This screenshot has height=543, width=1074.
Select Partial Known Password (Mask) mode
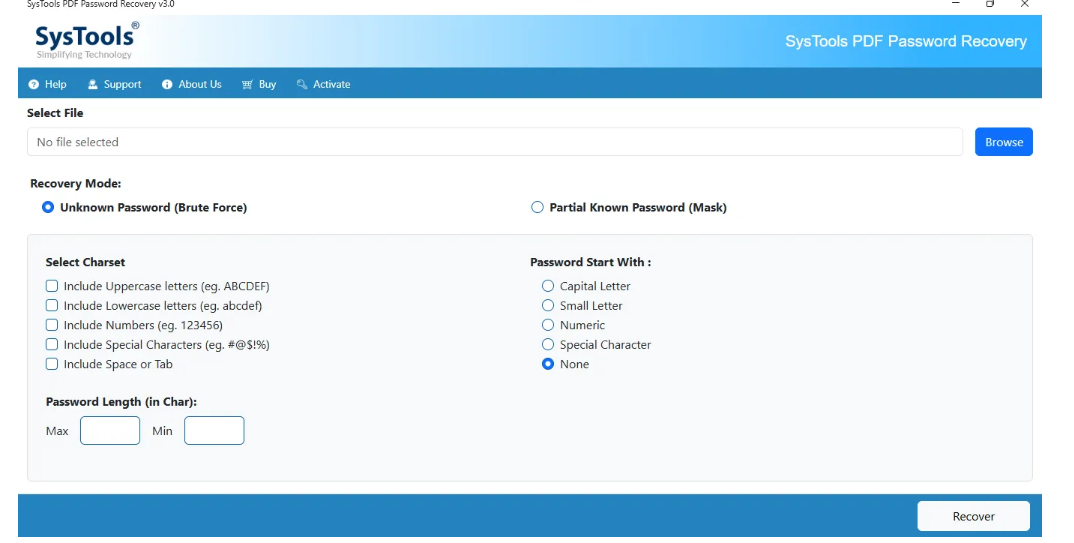[x=538, y=208]
